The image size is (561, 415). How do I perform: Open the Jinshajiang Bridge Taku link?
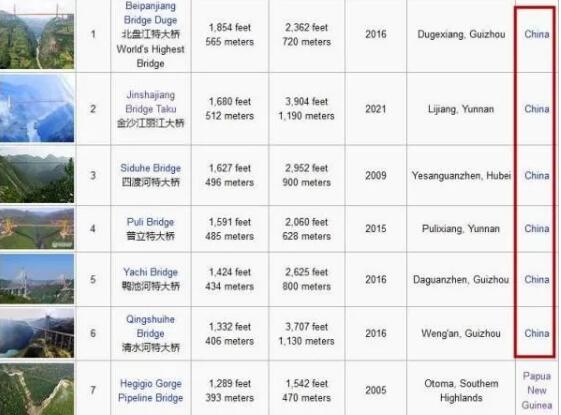(x=151, y=102)
